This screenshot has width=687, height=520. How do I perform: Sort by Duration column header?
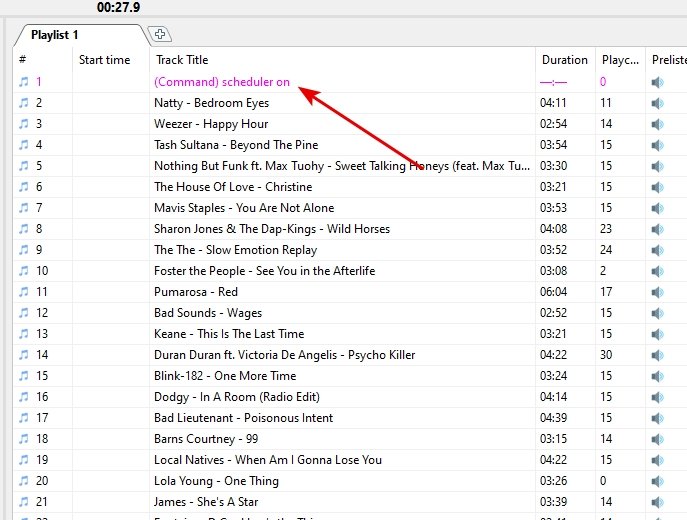point(564,60)
